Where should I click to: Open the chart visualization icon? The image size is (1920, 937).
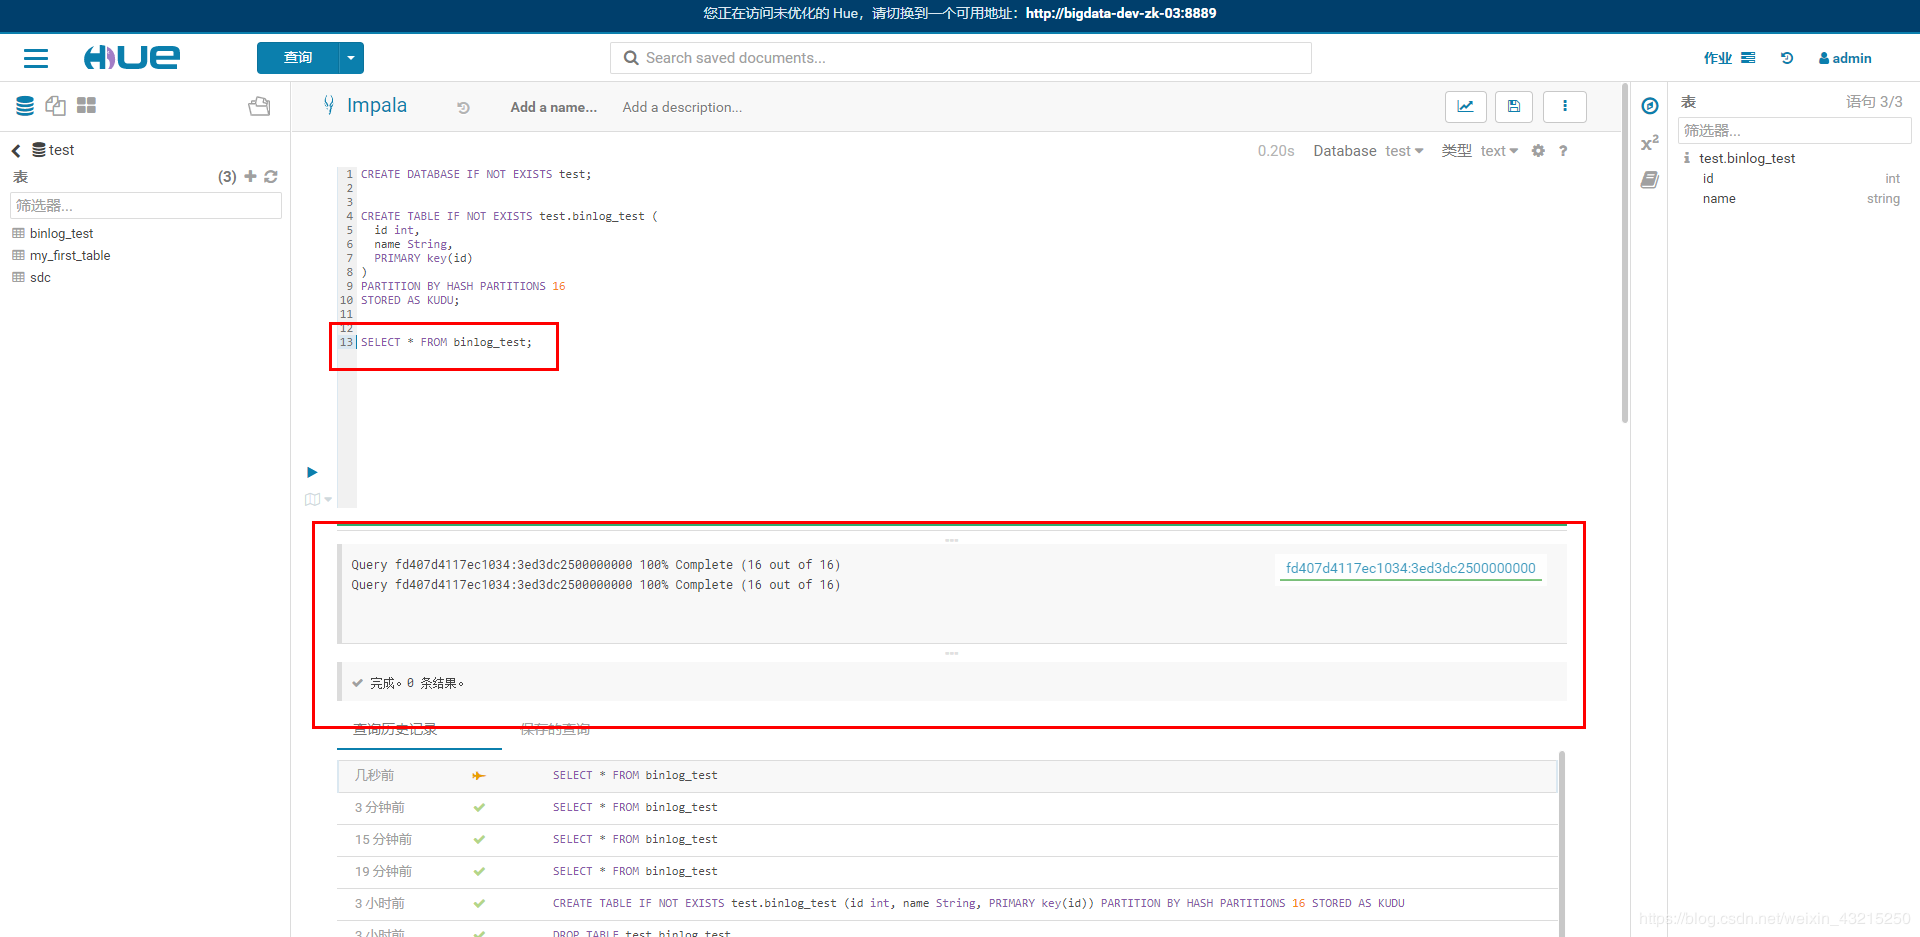tap(1466, 106)
